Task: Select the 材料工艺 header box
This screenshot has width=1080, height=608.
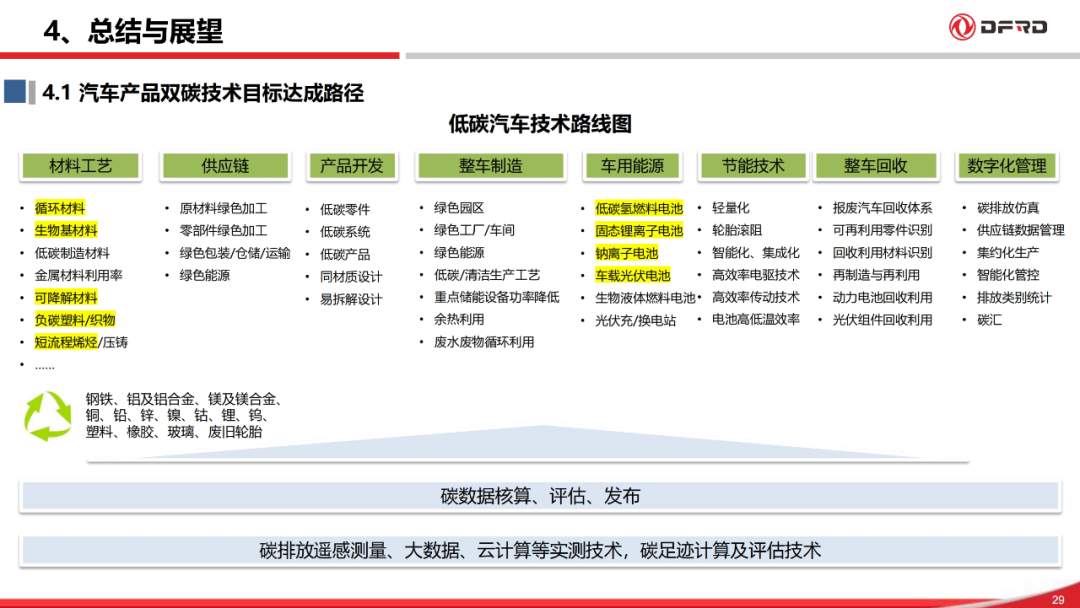Action: 80,166
